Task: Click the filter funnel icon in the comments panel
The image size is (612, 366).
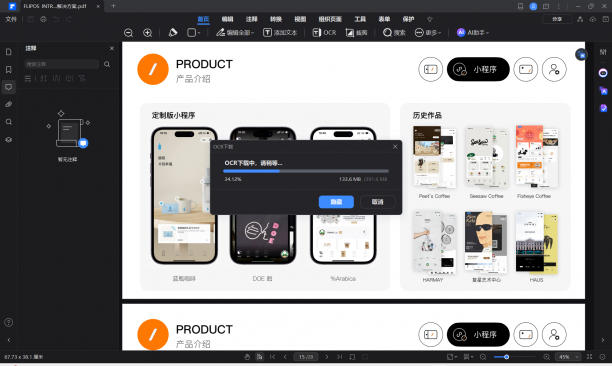Action: pos(82,78)
